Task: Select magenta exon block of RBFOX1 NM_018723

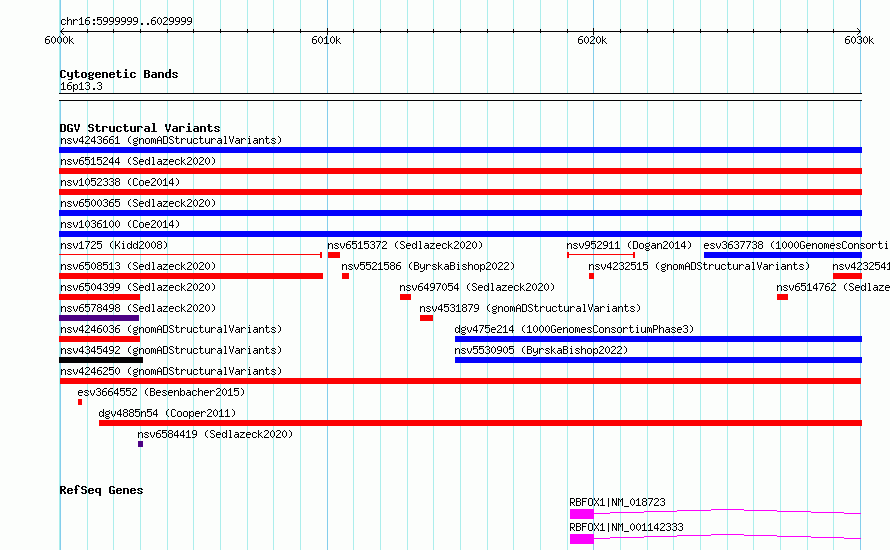Action: (581, 514)
